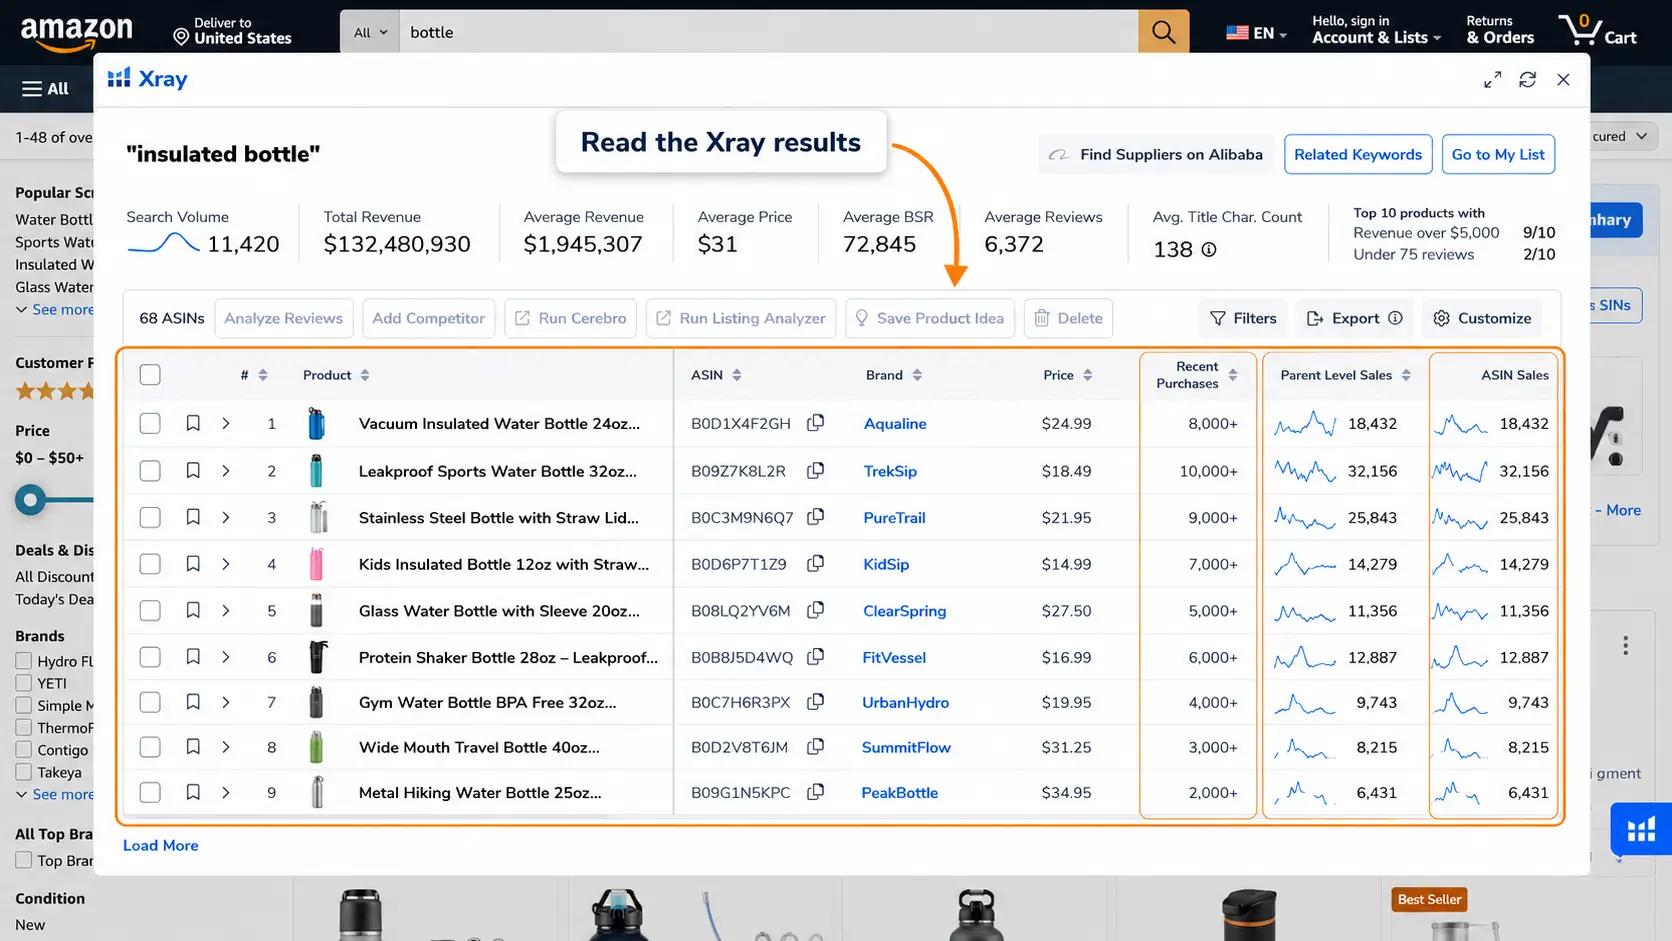
Task: Select the checkbox for row 6 FitVessel
Action: pyautogui.click(x=150, y=657)
